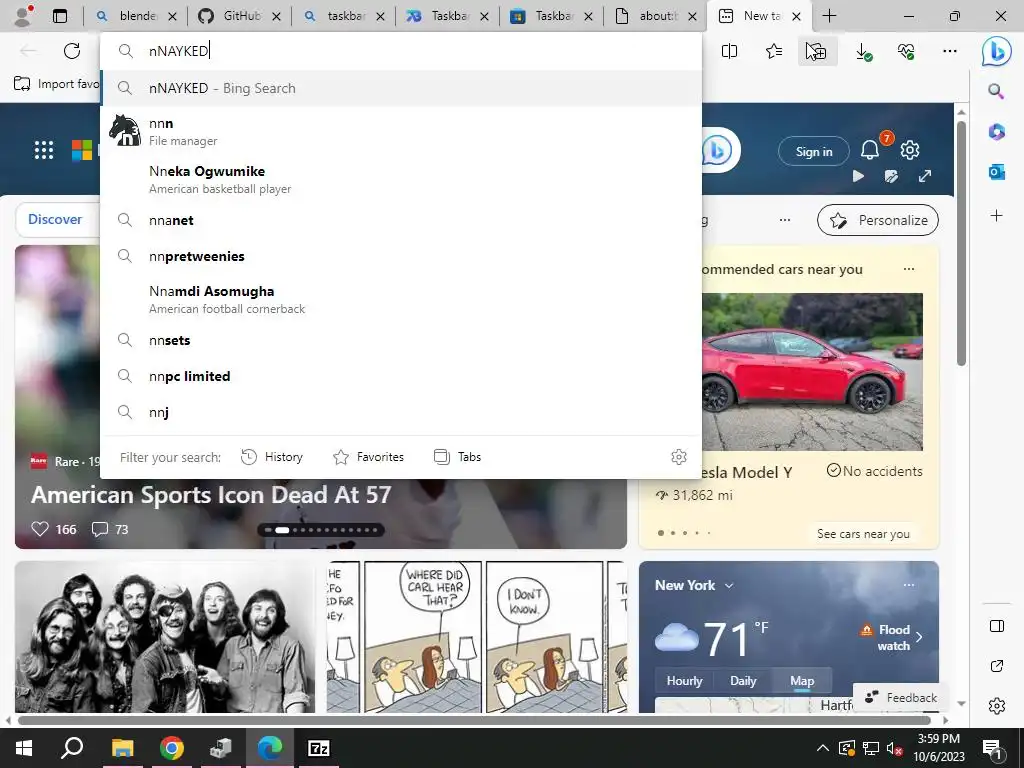Screen dimensions: 1024x768
Task: Play the background video
Action: (x=858, y=176)
